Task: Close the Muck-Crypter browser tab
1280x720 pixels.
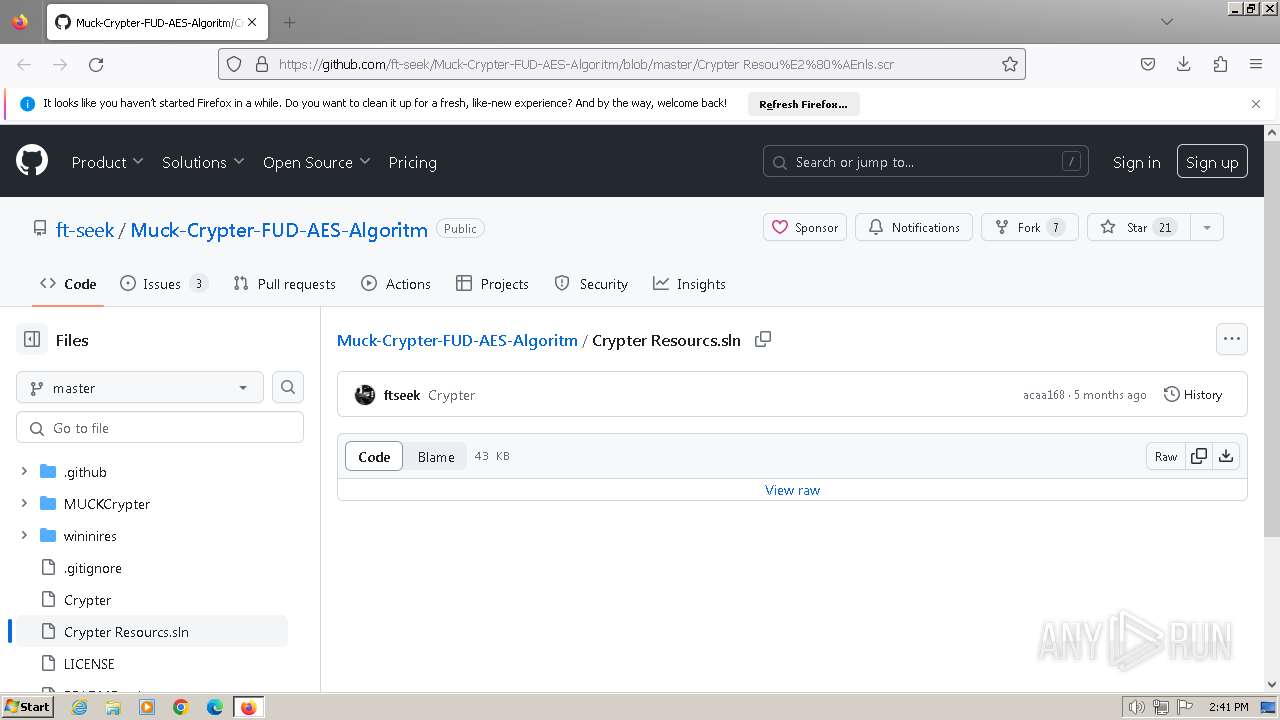Action: (251, 22)
